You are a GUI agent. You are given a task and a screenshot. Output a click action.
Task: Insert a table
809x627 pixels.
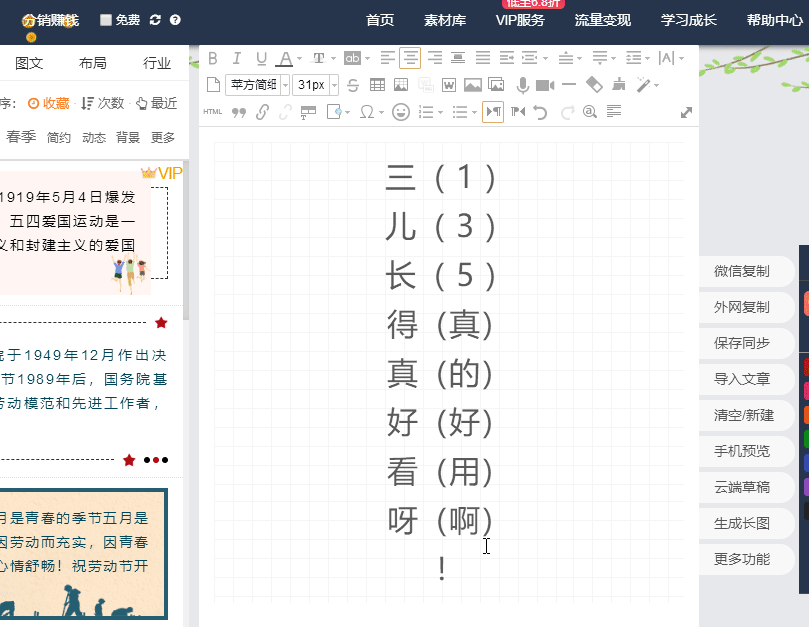(x=377, y=85)
